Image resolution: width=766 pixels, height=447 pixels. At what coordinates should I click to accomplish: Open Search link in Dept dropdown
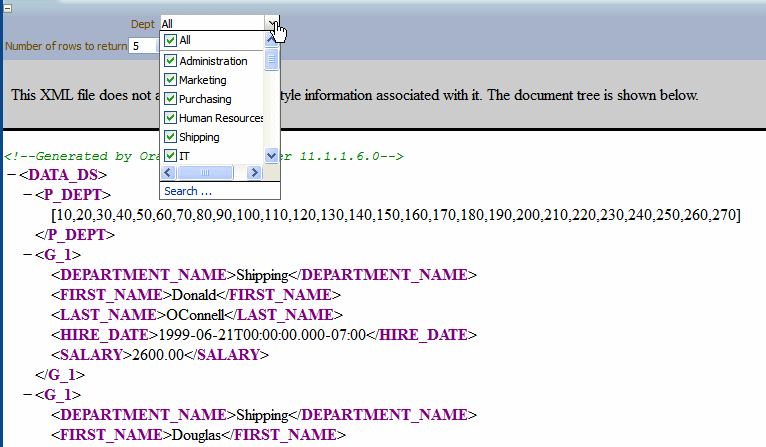pyautogui.click(x=188, y=191)
